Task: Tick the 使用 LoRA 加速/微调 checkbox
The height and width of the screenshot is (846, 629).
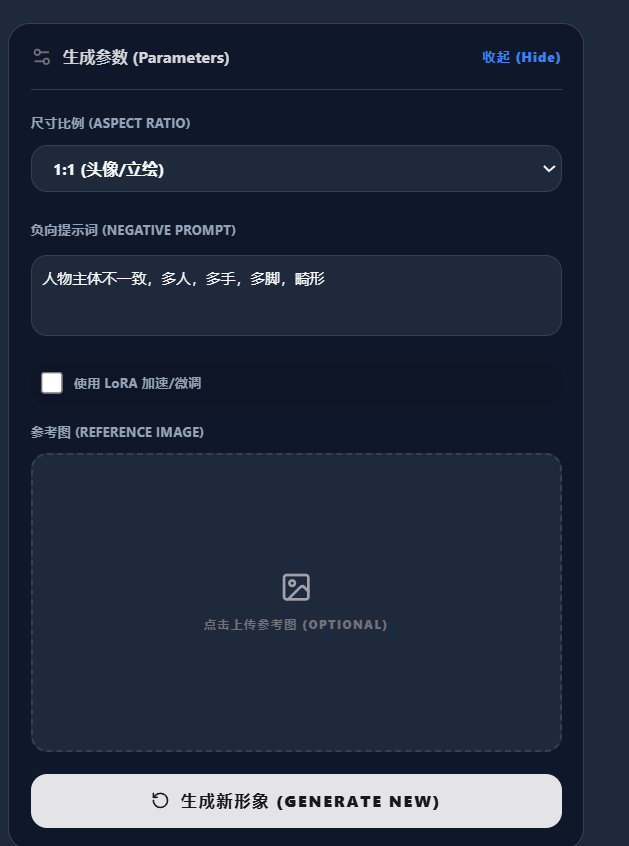Action: [52, 383]
